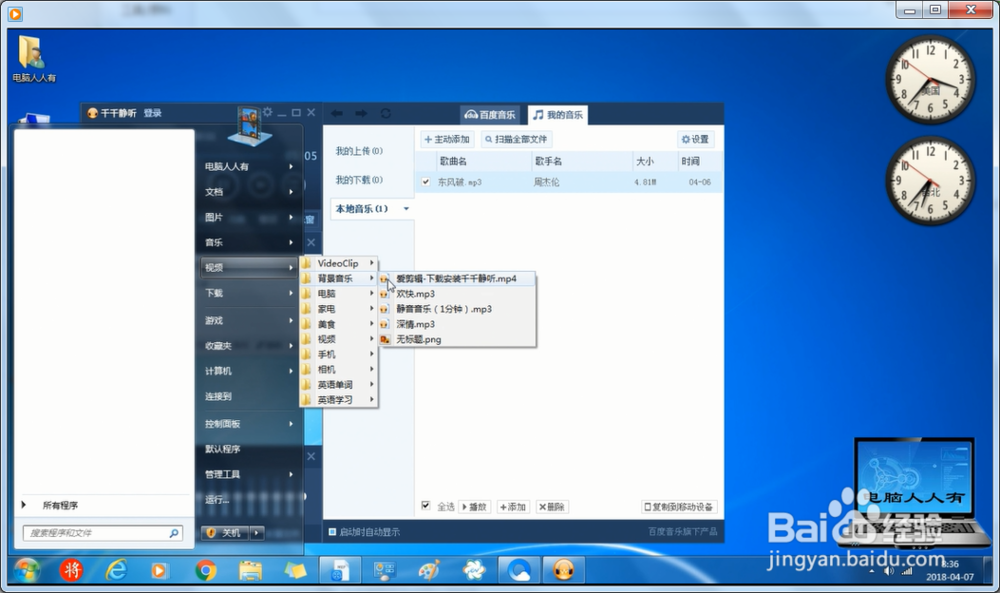Open 千千静听 settings gear icon
This screenshot has width=1000, height=593.
click(267, 112)
